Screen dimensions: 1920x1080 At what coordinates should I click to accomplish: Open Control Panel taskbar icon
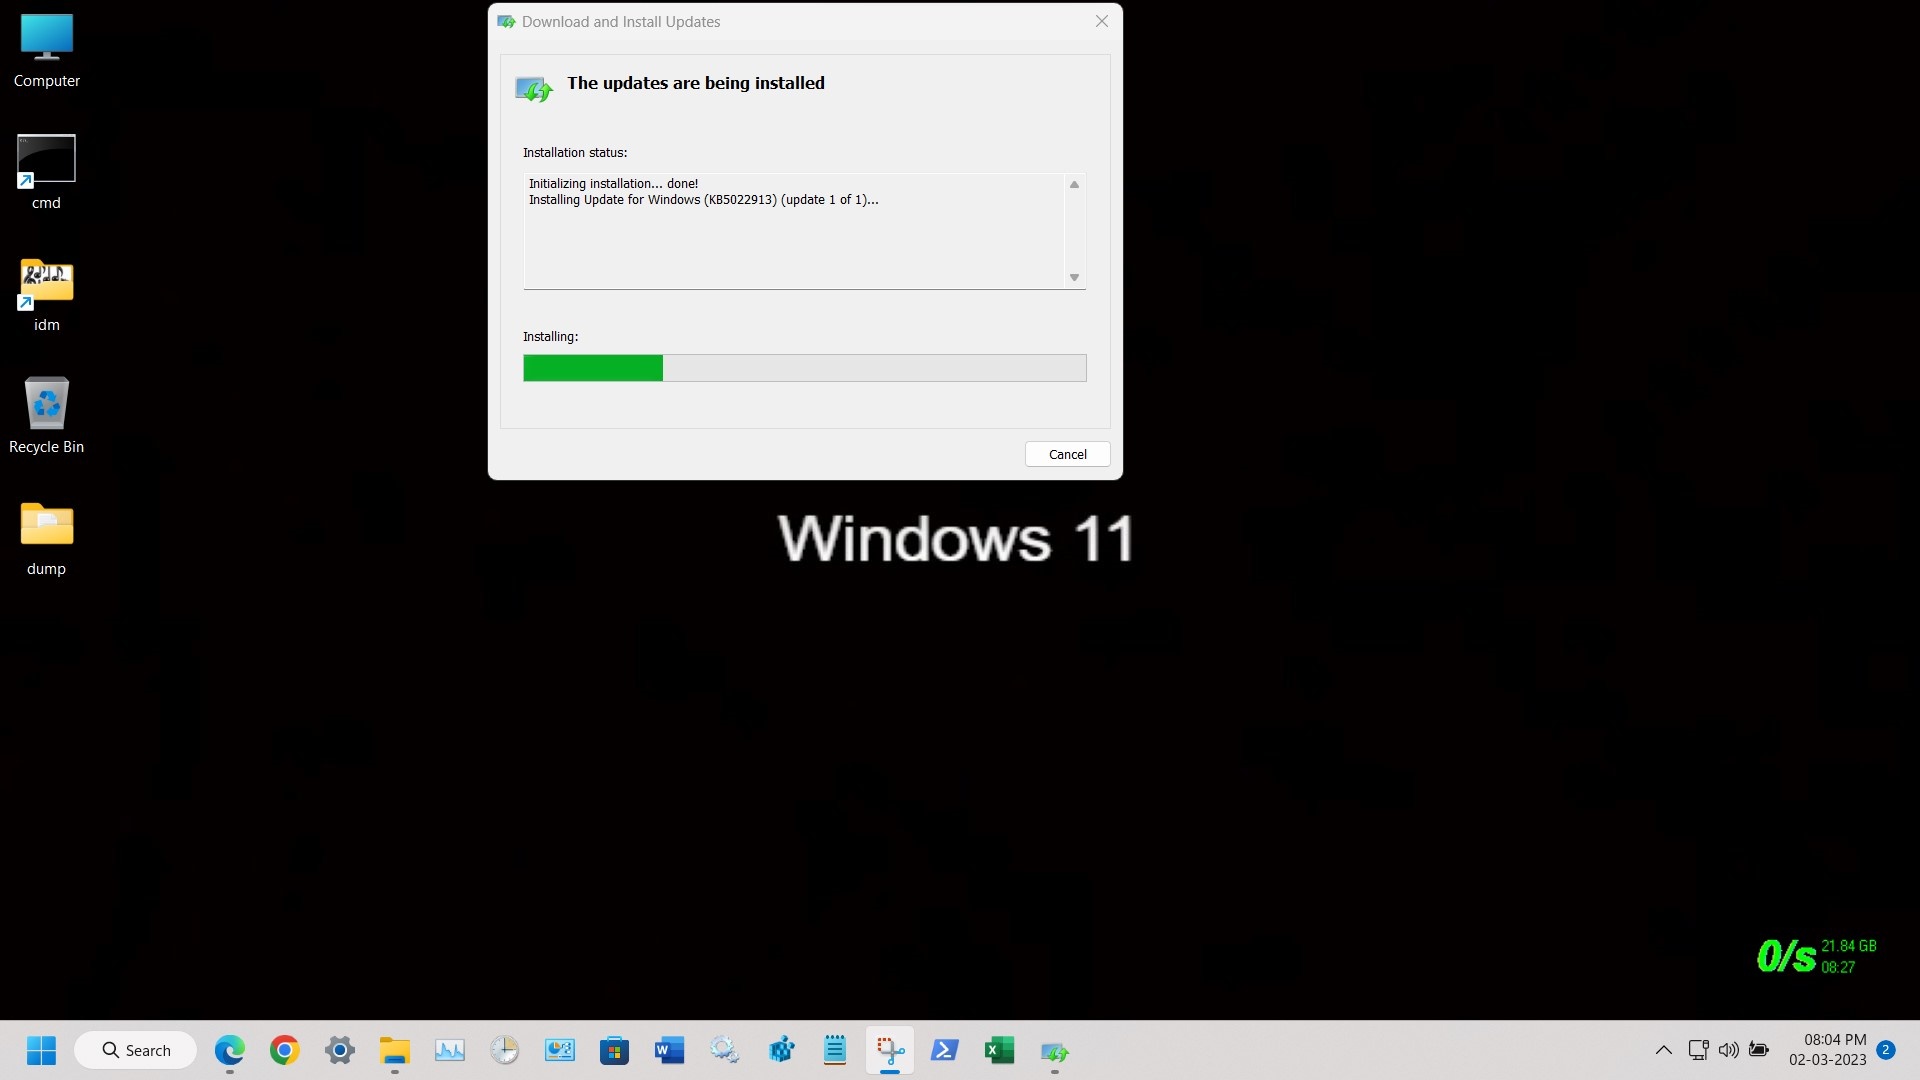[560, 1050]
